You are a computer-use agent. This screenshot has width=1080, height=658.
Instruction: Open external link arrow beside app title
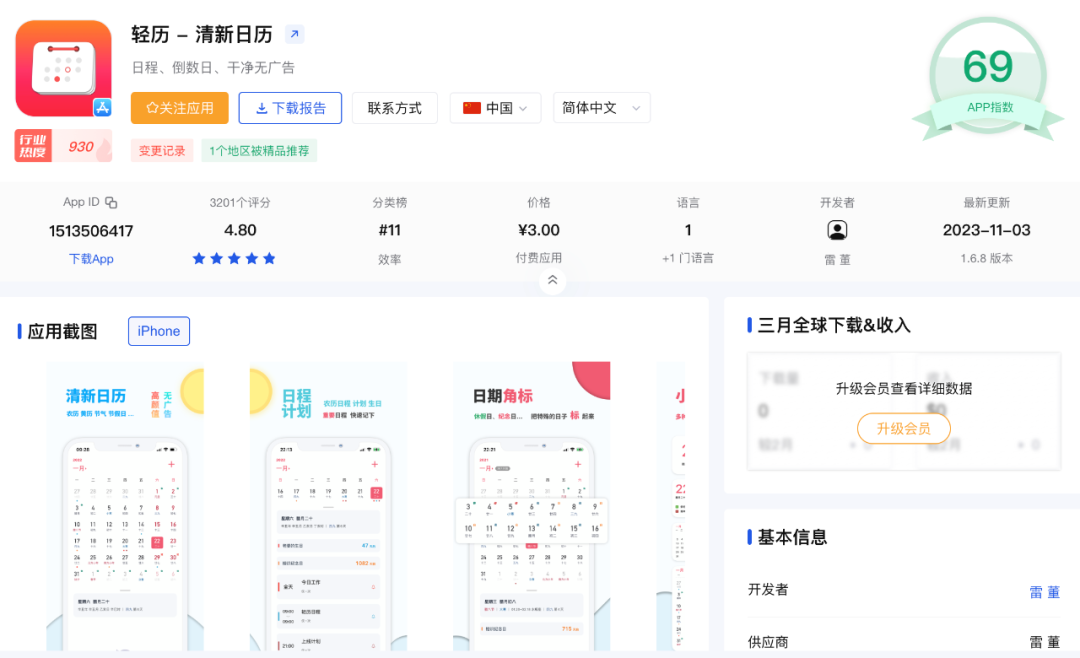pos(295,34)
